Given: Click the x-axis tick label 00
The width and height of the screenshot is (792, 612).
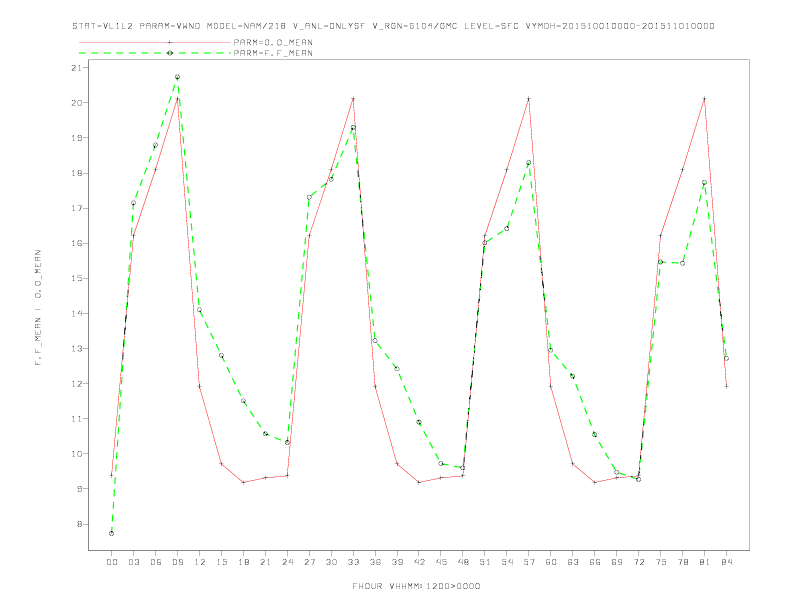Looking at the screenshot, I should pos(112,562).
